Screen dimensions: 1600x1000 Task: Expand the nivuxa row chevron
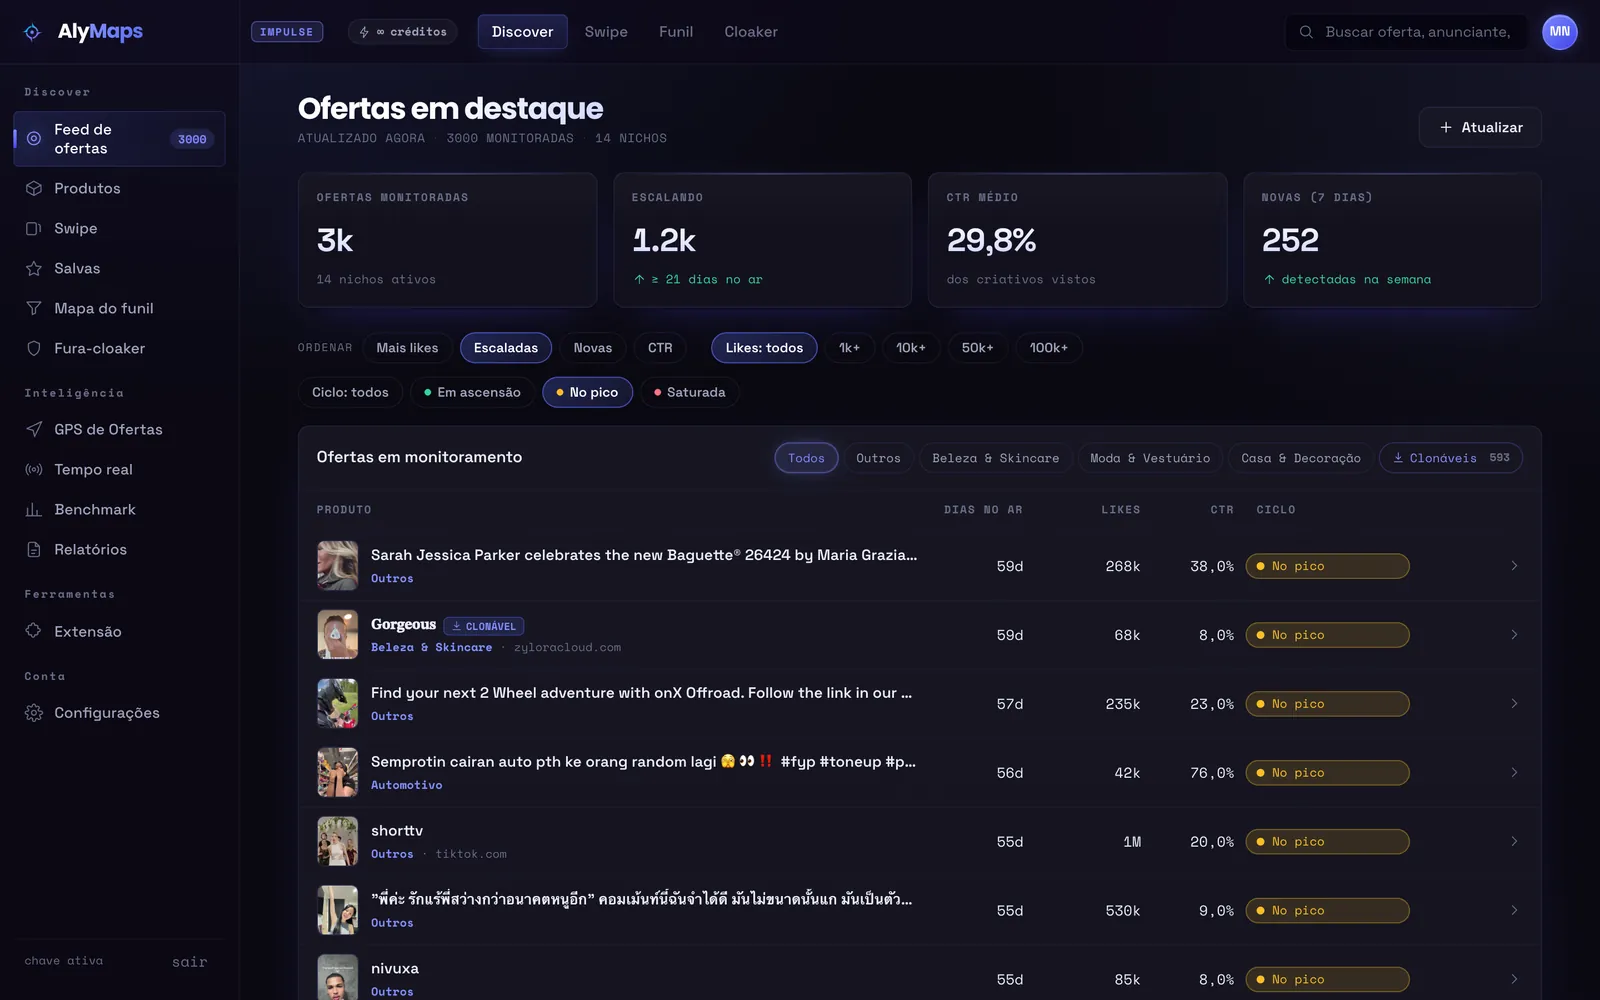point(1514,980)
